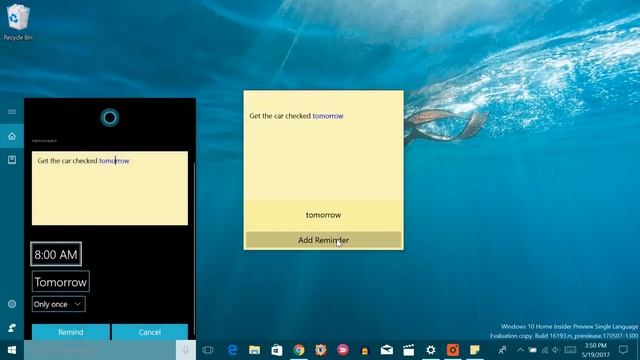
Task: Open File Explorer from the taskbar
Action: [254, 350]
